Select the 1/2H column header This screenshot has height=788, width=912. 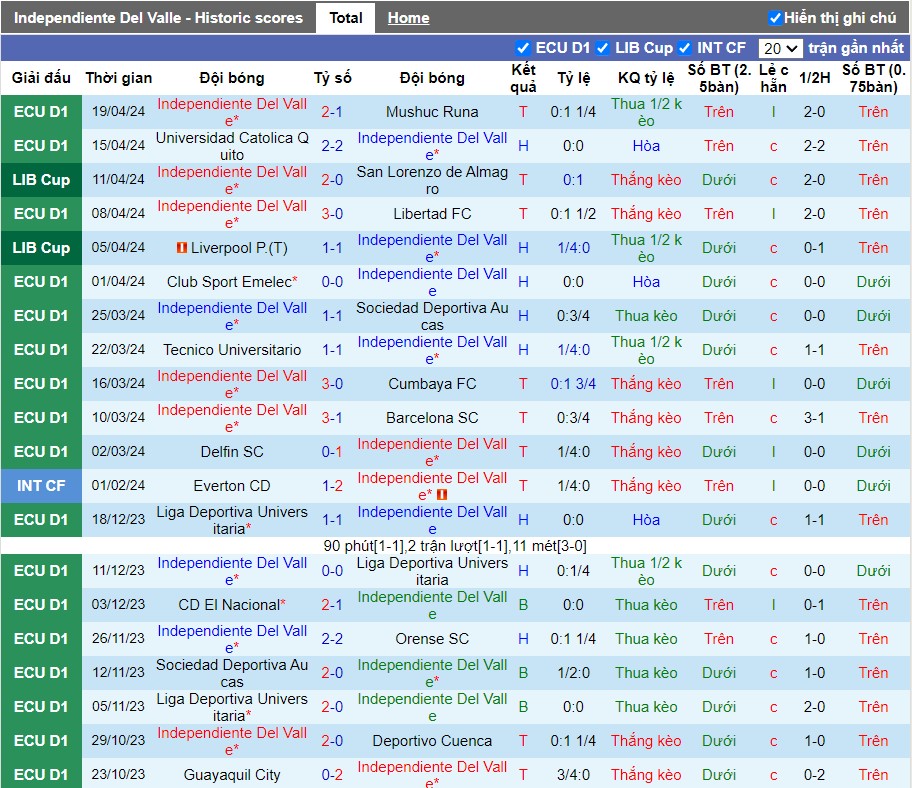(814, 78)
